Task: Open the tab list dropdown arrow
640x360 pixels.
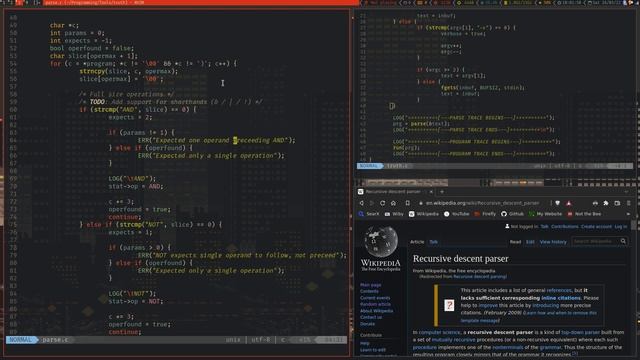Action: click(627, 191)
